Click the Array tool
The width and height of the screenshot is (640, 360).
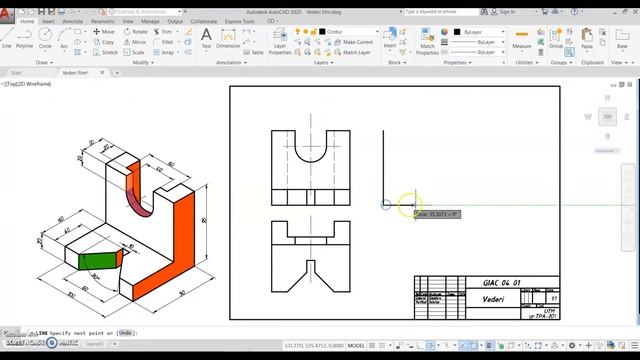coord(164,52)
